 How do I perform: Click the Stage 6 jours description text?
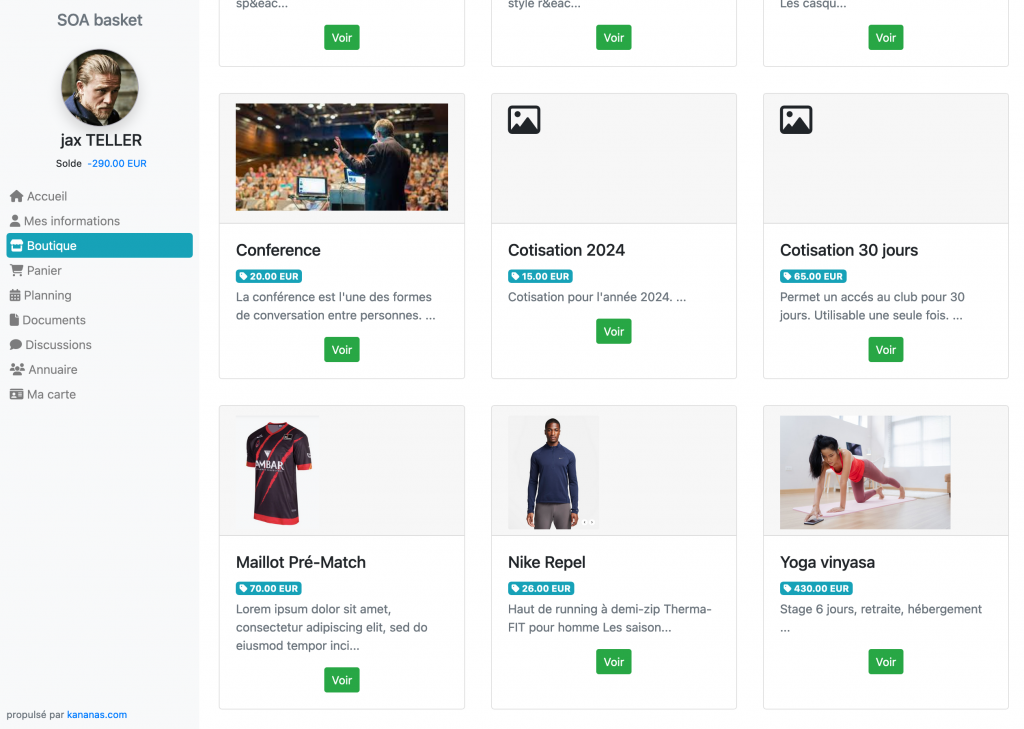click(880, 618)
